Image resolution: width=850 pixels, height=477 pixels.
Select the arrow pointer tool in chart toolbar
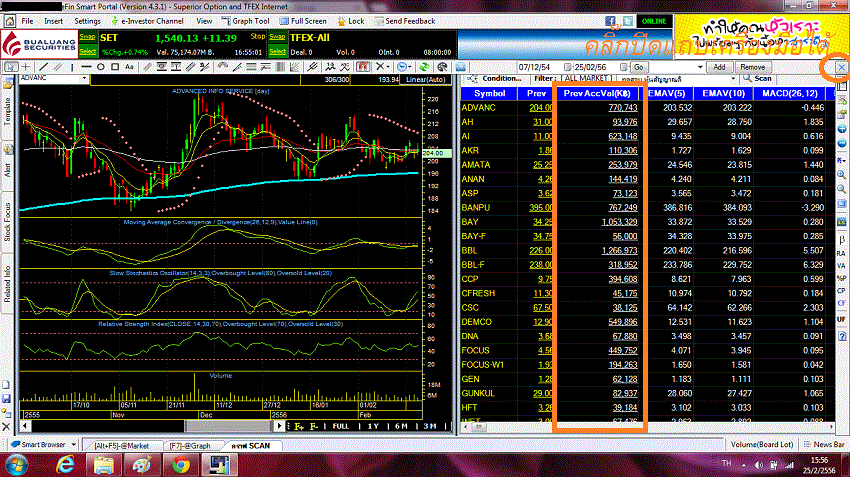coord(10,67)
